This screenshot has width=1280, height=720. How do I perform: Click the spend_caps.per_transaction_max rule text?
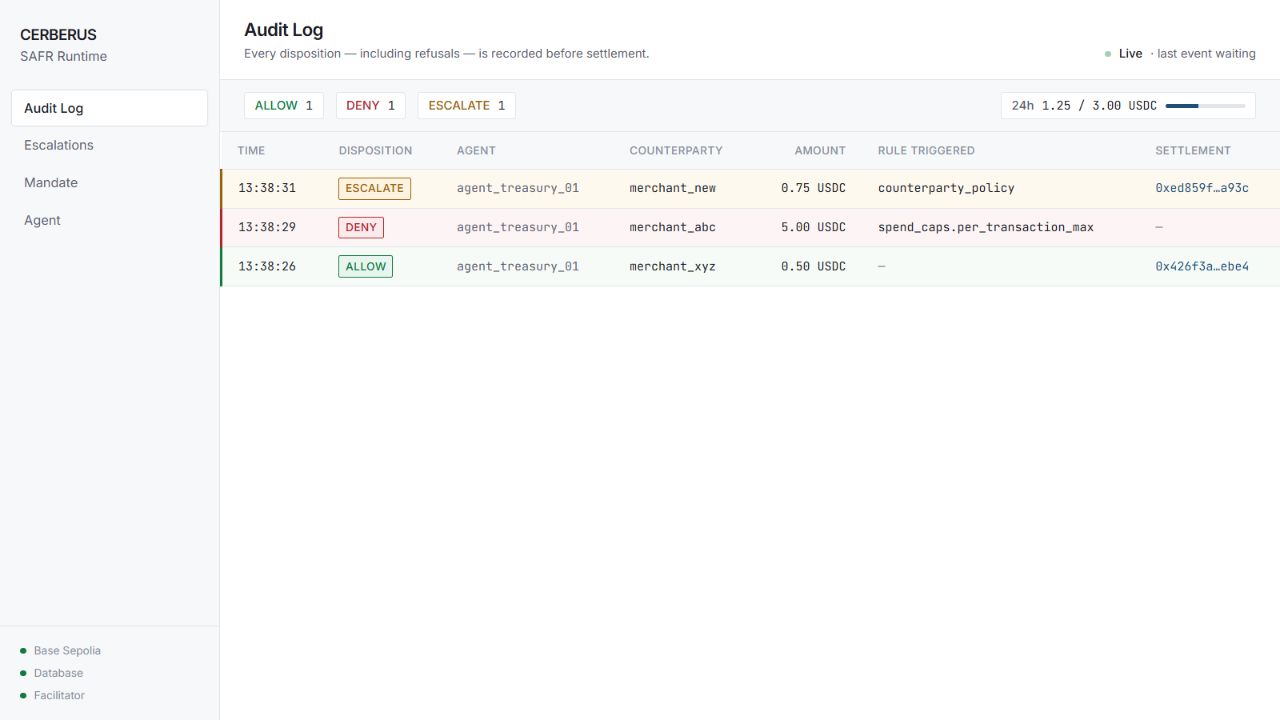[986, 227]
